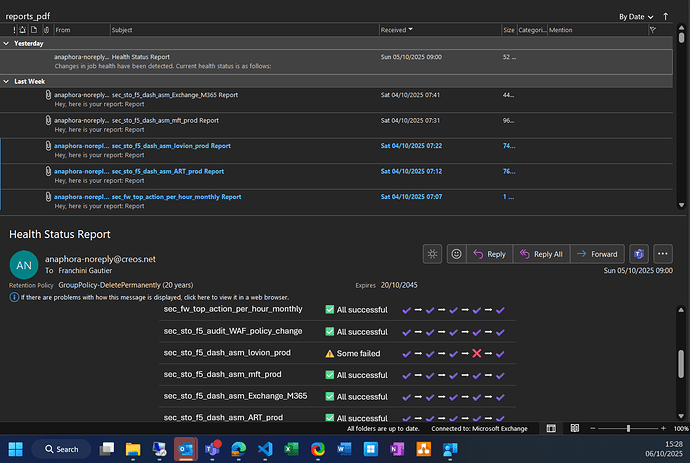Share message to Teams icon
This screenshot has width=690, height=463.
click(x=640, y=254)
